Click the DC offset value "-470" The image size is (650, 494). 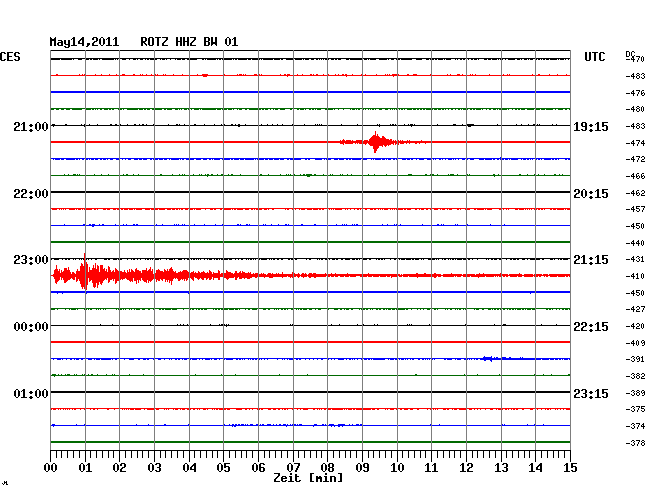coord(636,59)
